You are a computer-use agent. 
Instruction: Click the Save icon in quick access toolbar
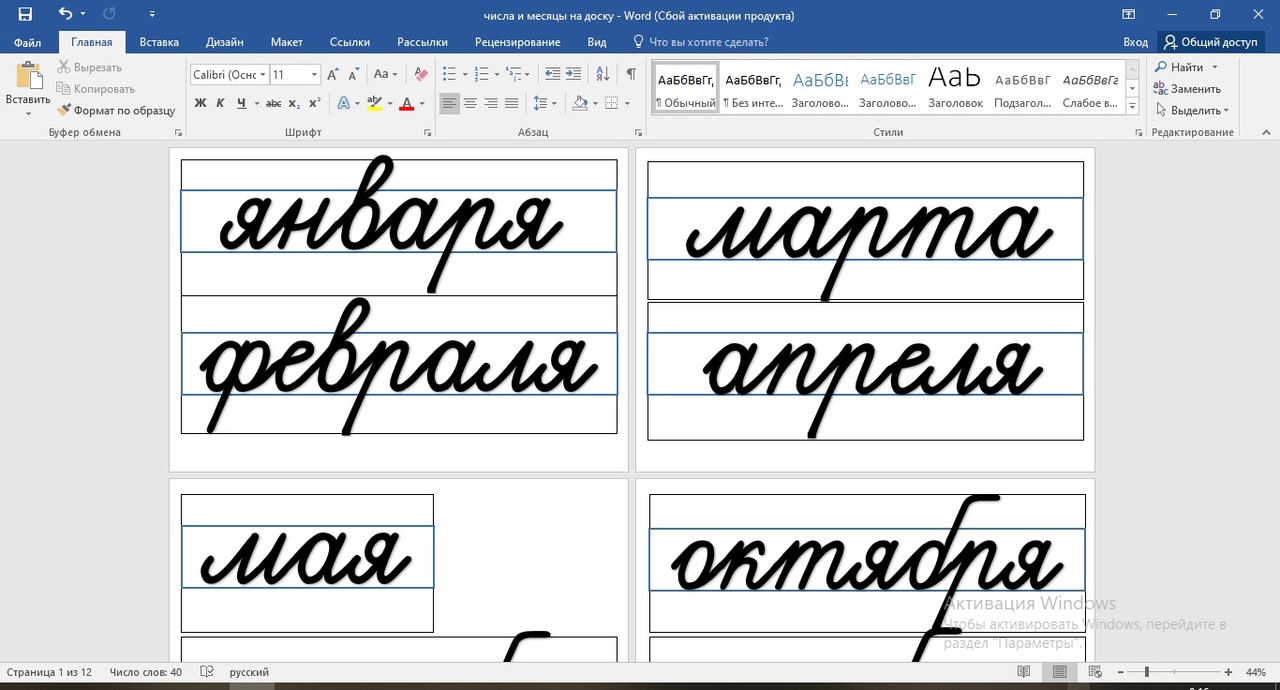point(25,14)
